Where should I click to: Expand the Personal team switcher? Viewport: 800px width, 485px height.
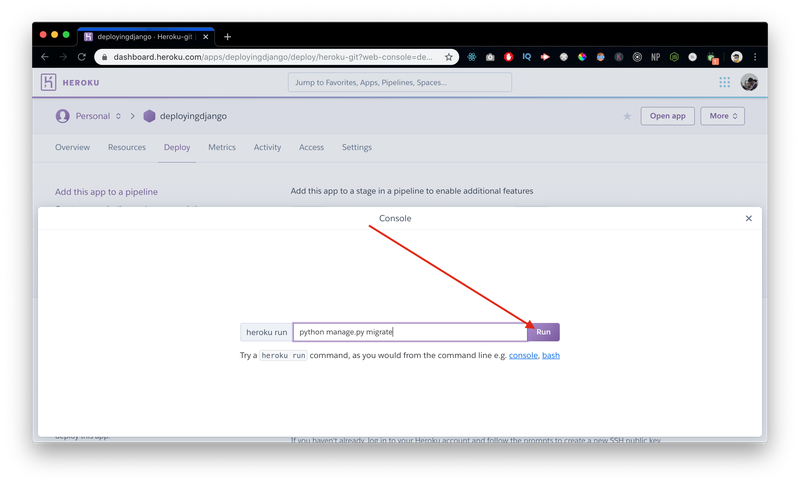pos(118,116)
